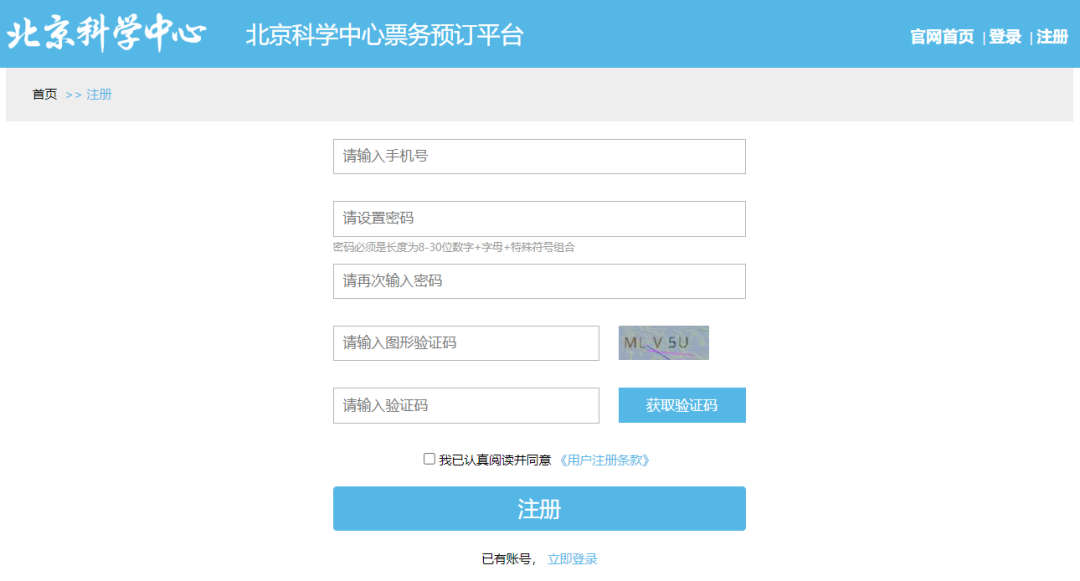Viewport: 1080px width, 581px height.
Task: Tick the 我已认真阅读并同意 agreement checkbox
Action: click(x=429, y=459)
